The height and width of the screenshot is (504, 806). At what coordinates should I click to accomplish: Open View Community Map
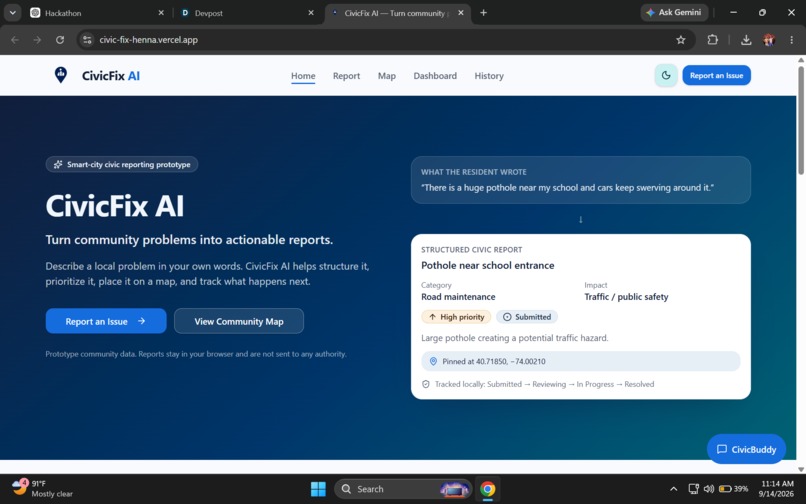click(239, 321)
